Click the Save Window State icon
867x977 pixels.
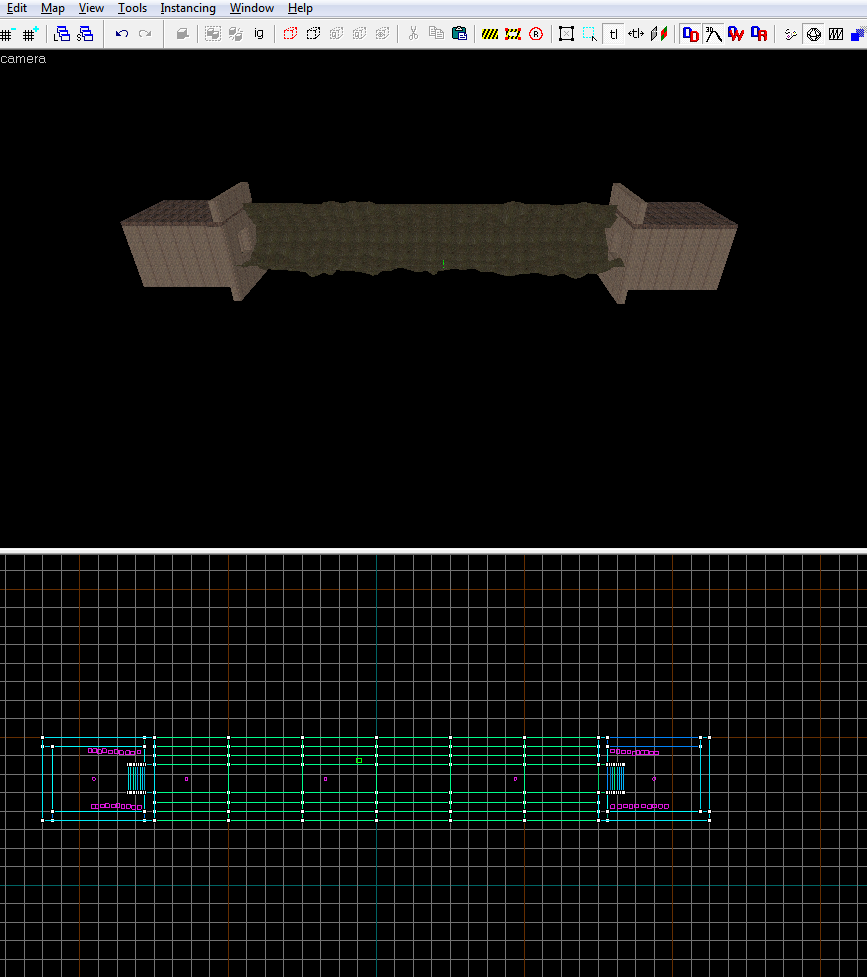(x=85, y=34)
